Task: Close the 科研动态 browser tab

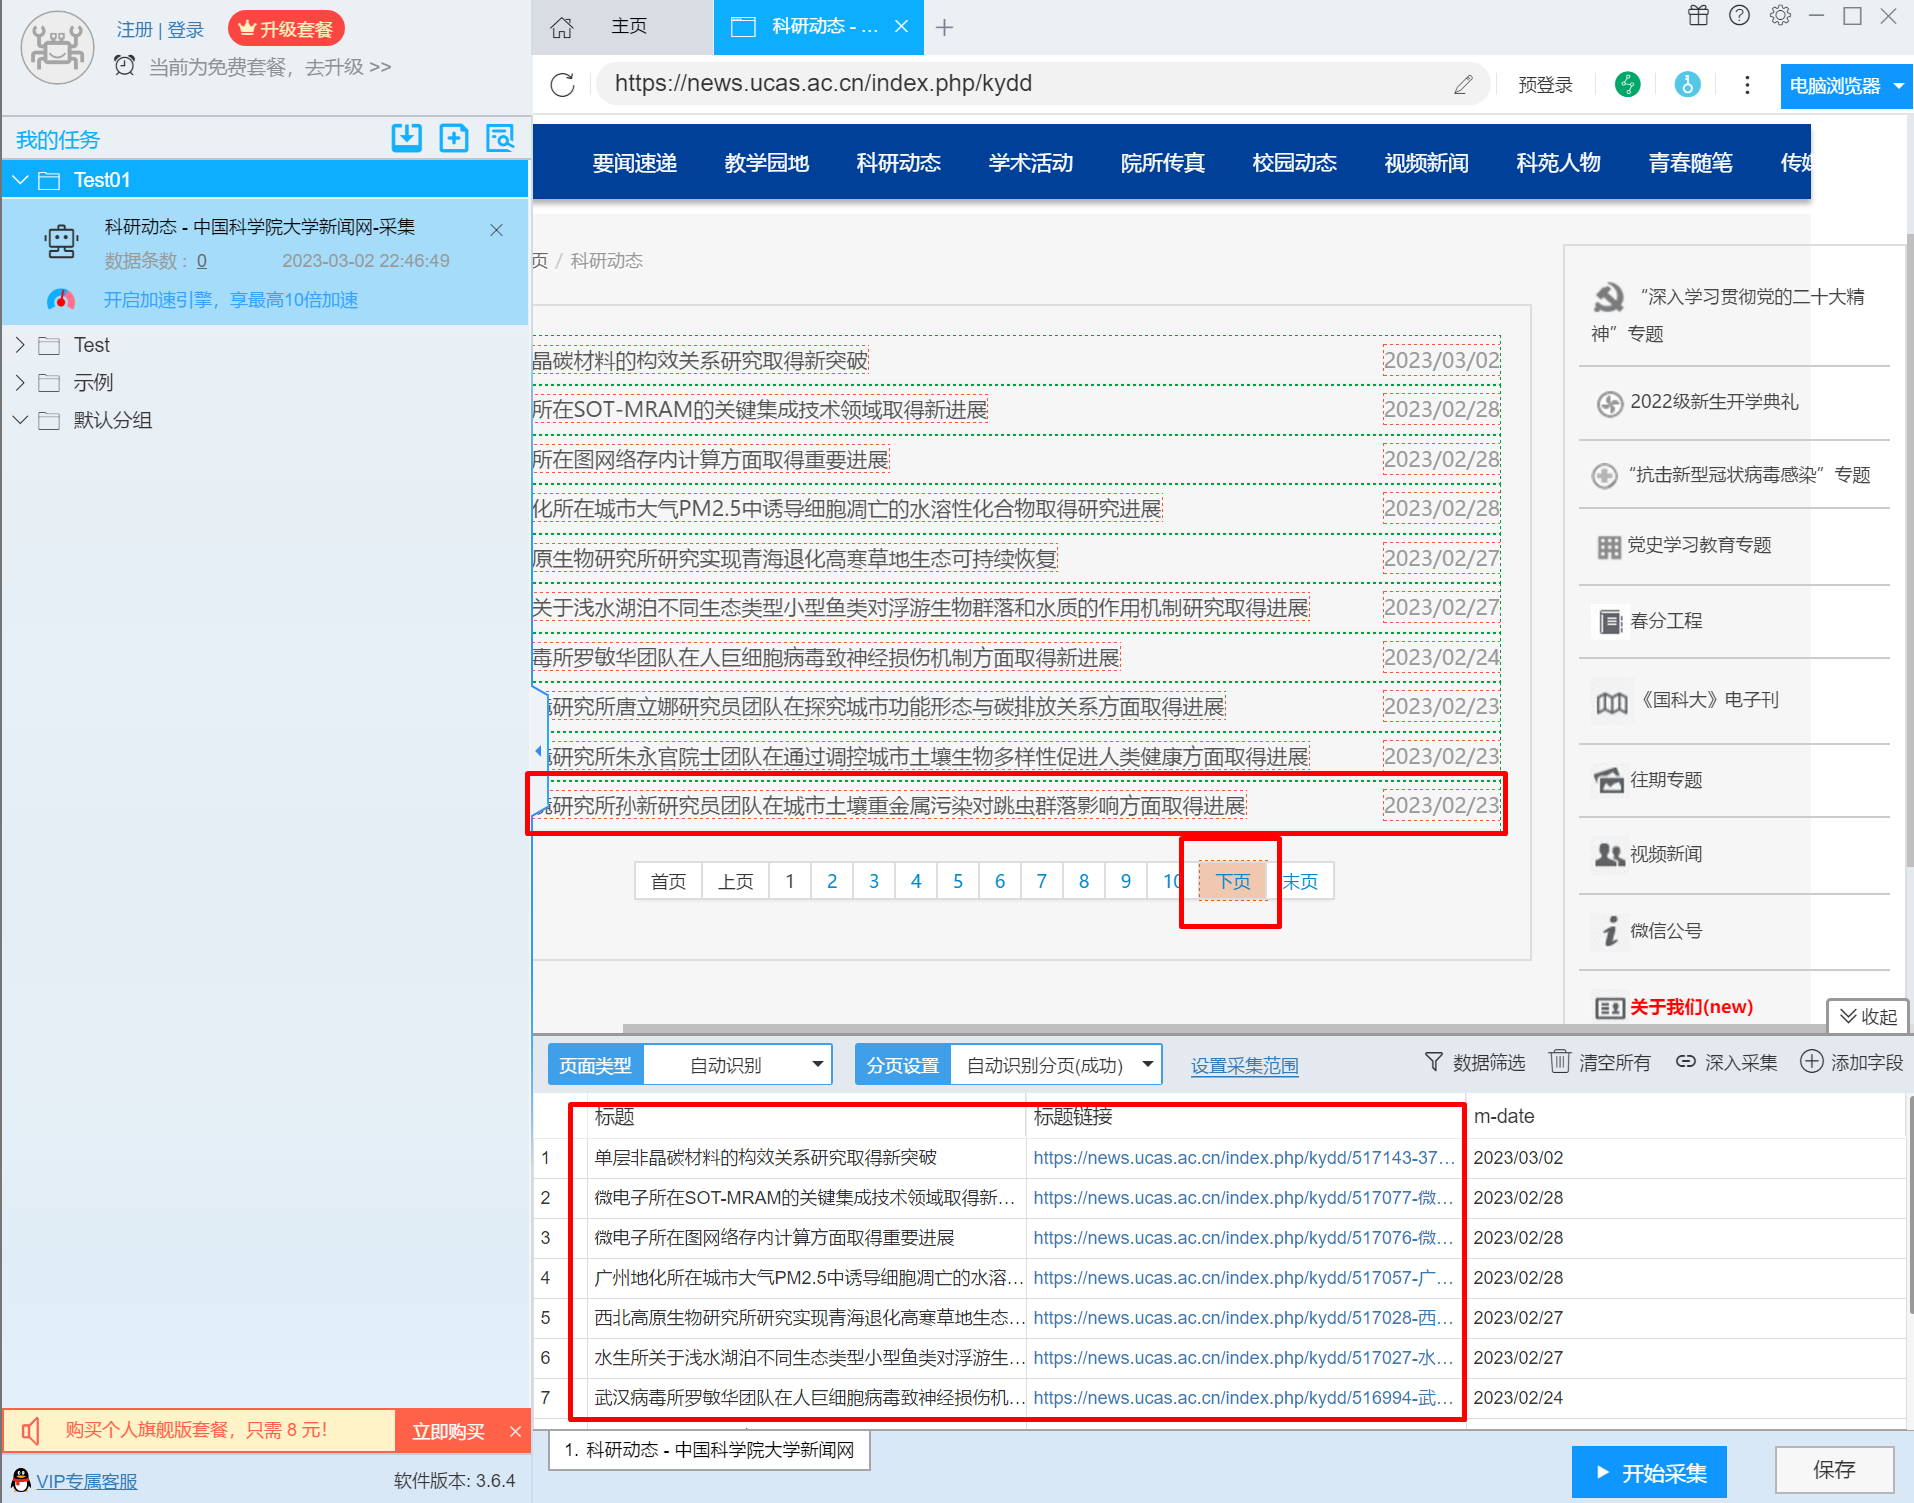Action: [901, 27]
